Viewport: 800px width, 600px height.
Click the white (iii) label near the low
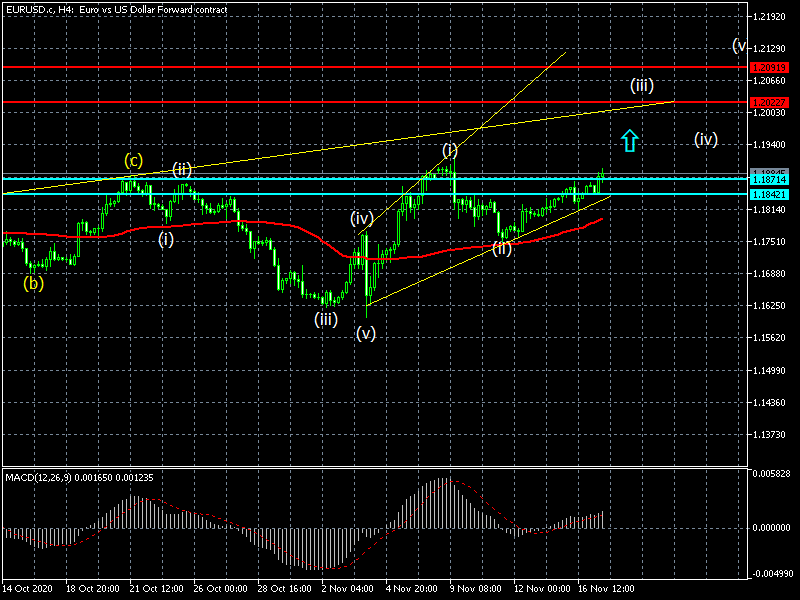coord(325,320)
